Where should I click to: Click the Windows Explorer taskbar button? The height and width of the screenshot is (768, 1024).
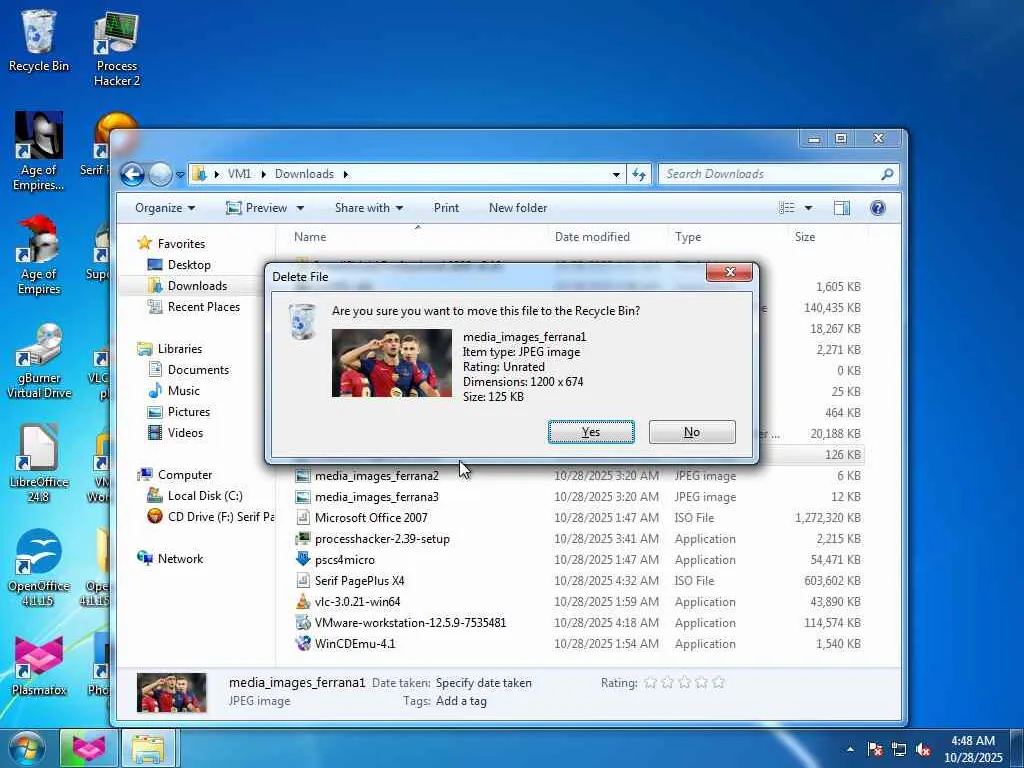148,748
